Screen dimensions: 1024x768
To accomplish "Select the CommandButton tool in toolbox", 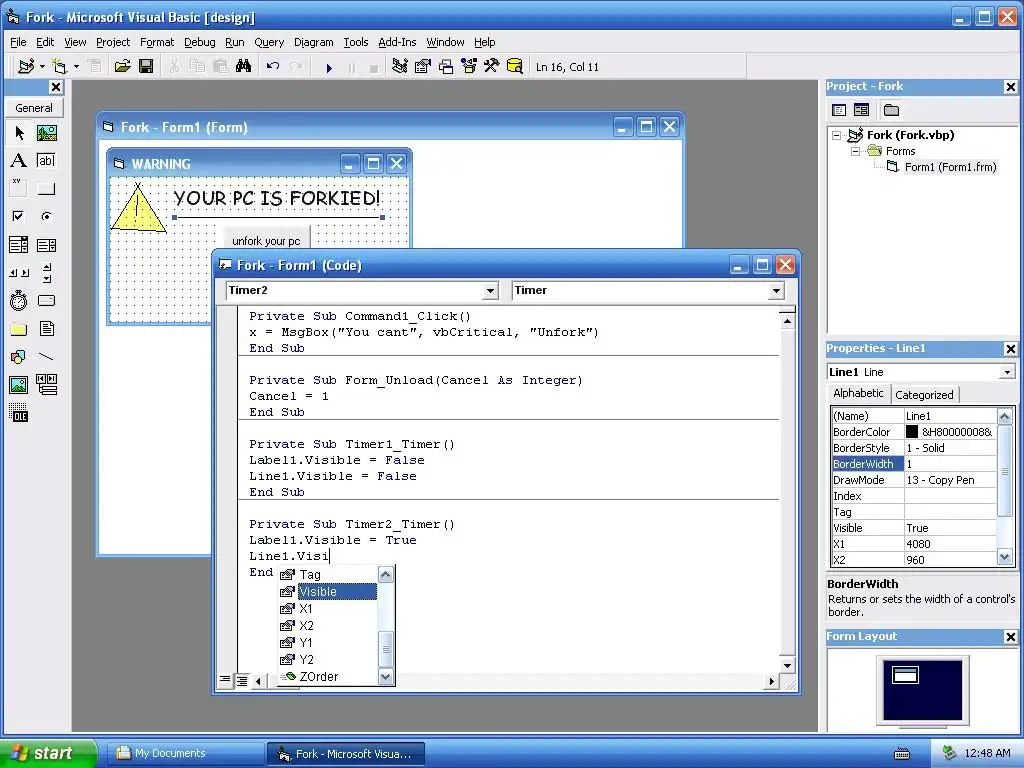I will [x=46, y=189].
